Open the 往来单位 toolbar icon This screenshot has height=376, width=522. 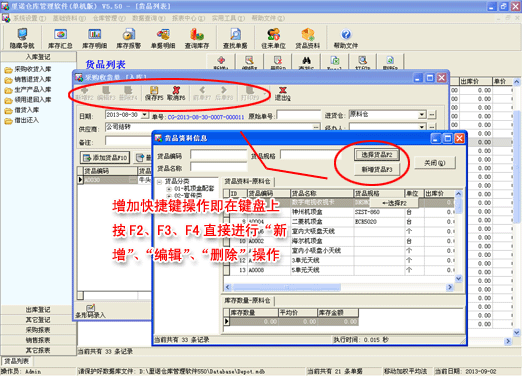tap(273, 39)
